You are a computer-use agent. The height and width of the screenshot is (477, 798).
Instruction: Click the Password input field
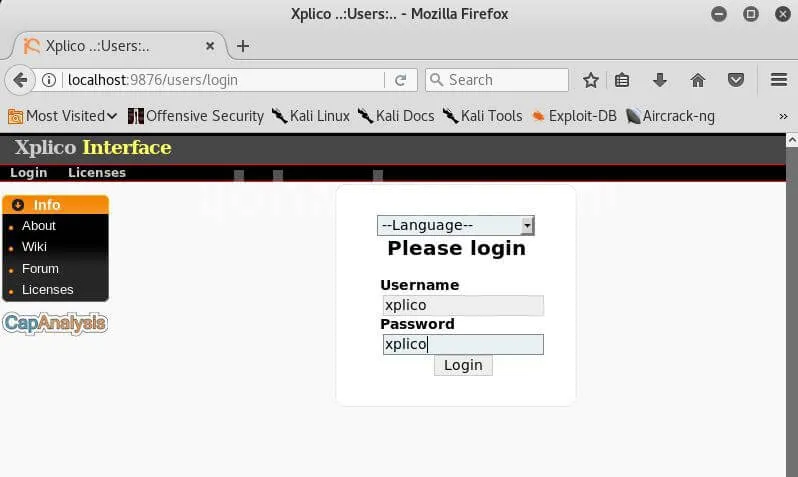tap(463, 345)
